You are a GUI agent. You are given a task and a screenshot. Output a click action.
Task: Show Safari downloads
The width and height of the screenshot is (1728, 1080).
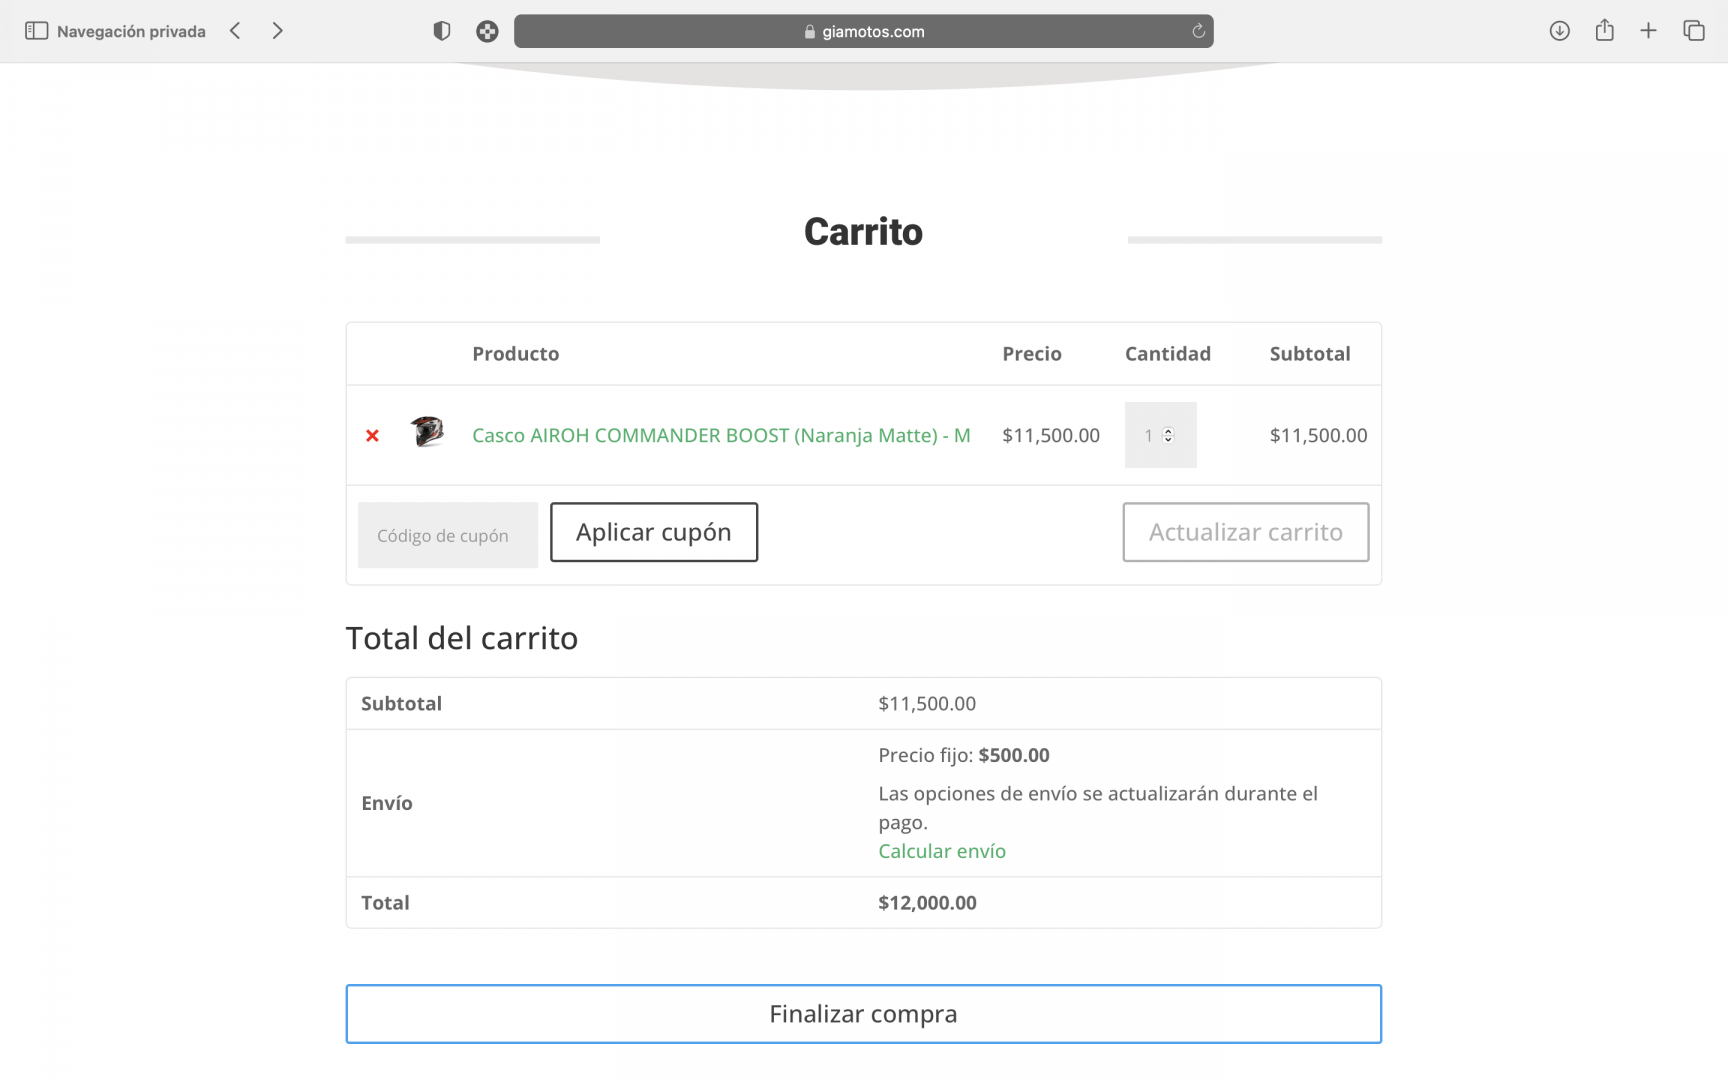1559,31
